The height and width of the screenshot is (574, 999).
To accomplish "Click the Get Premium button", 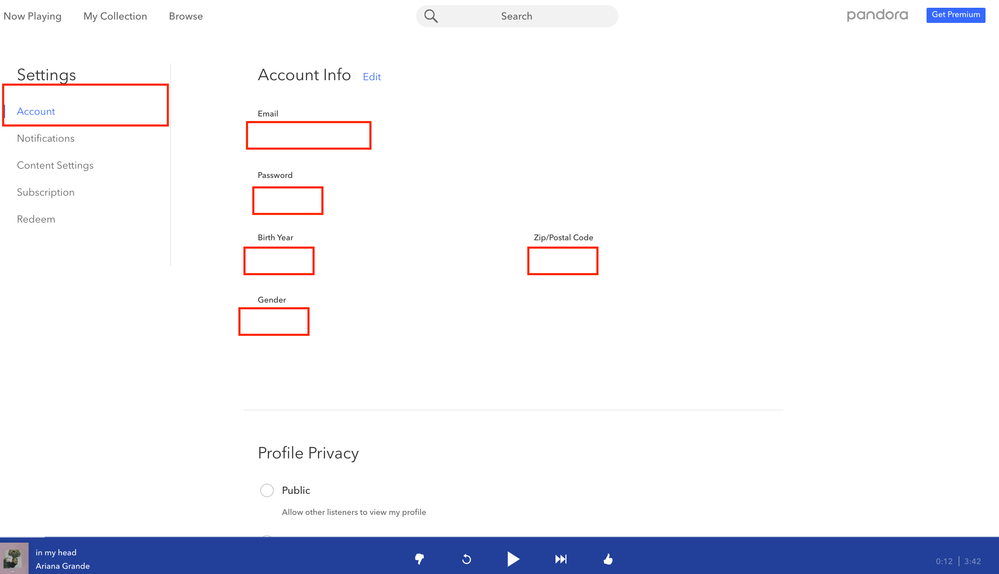I will [x=956, y=15].
